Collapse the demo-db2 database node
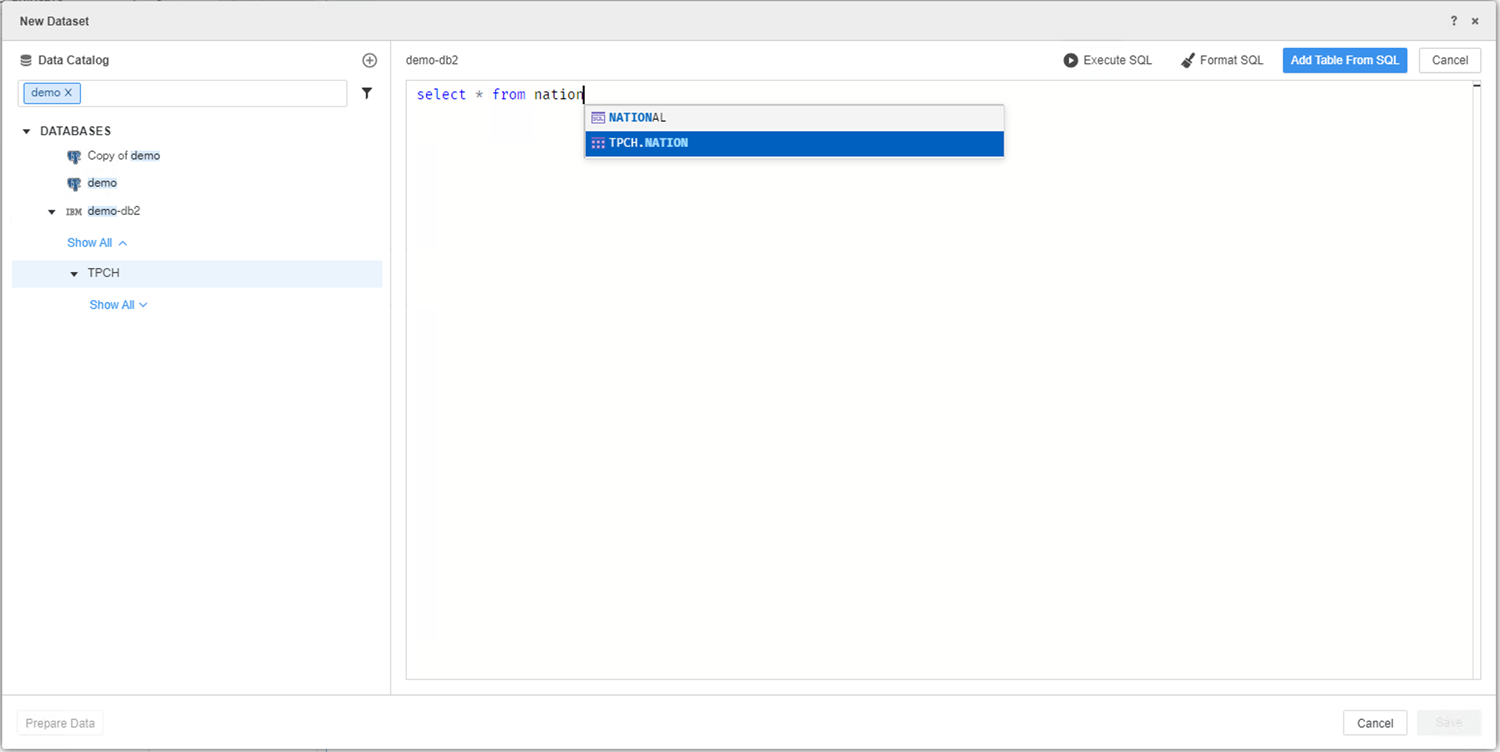1500x752 pixels. [x=52, y=212]
